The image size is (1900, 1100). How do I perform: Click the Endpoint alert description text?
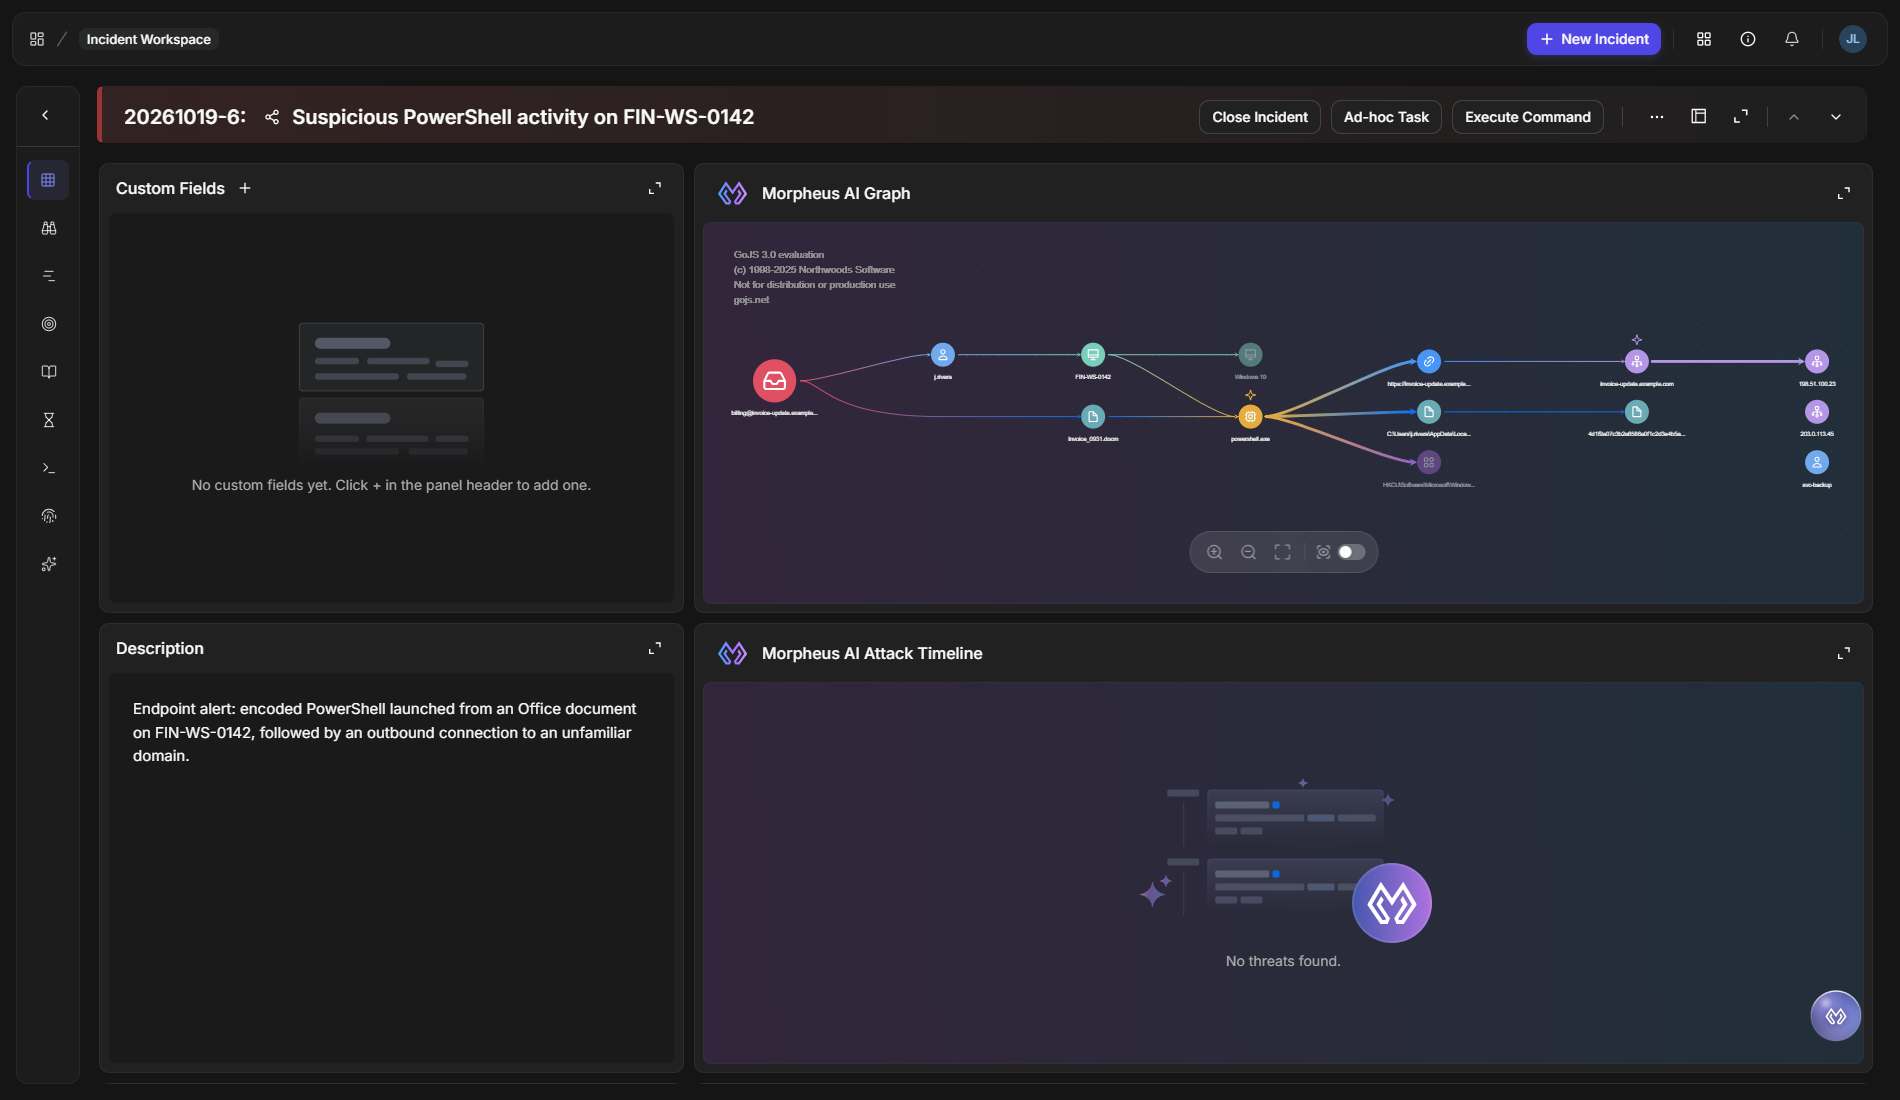point(385,732)
